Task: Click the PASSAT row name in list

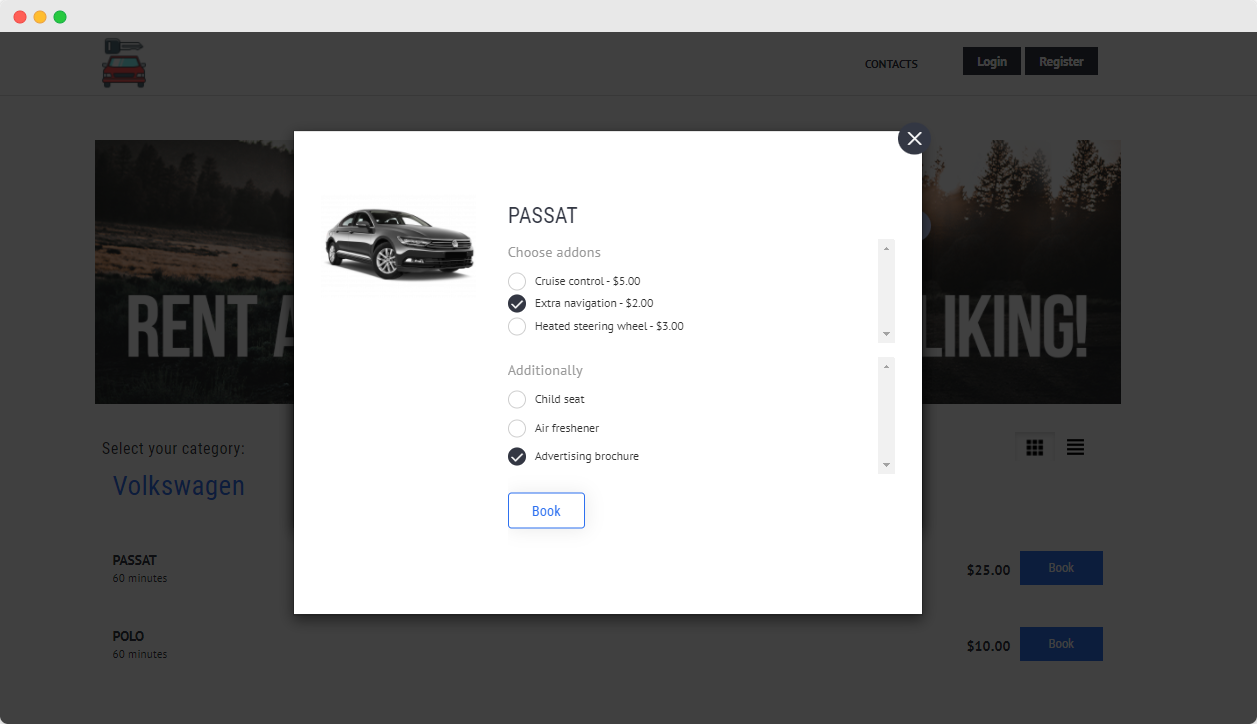Action: pyautogui.click(x=135, y=560)
